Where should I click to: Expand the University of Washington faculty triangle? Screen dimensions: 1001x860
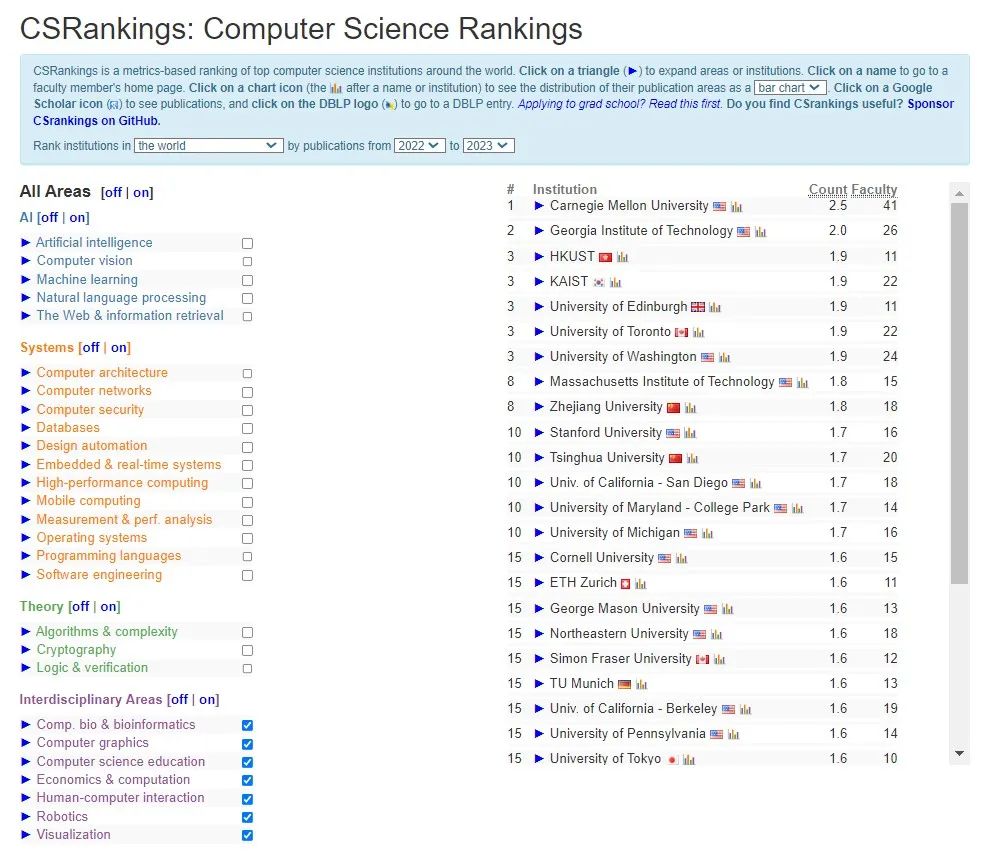(539, 357)
